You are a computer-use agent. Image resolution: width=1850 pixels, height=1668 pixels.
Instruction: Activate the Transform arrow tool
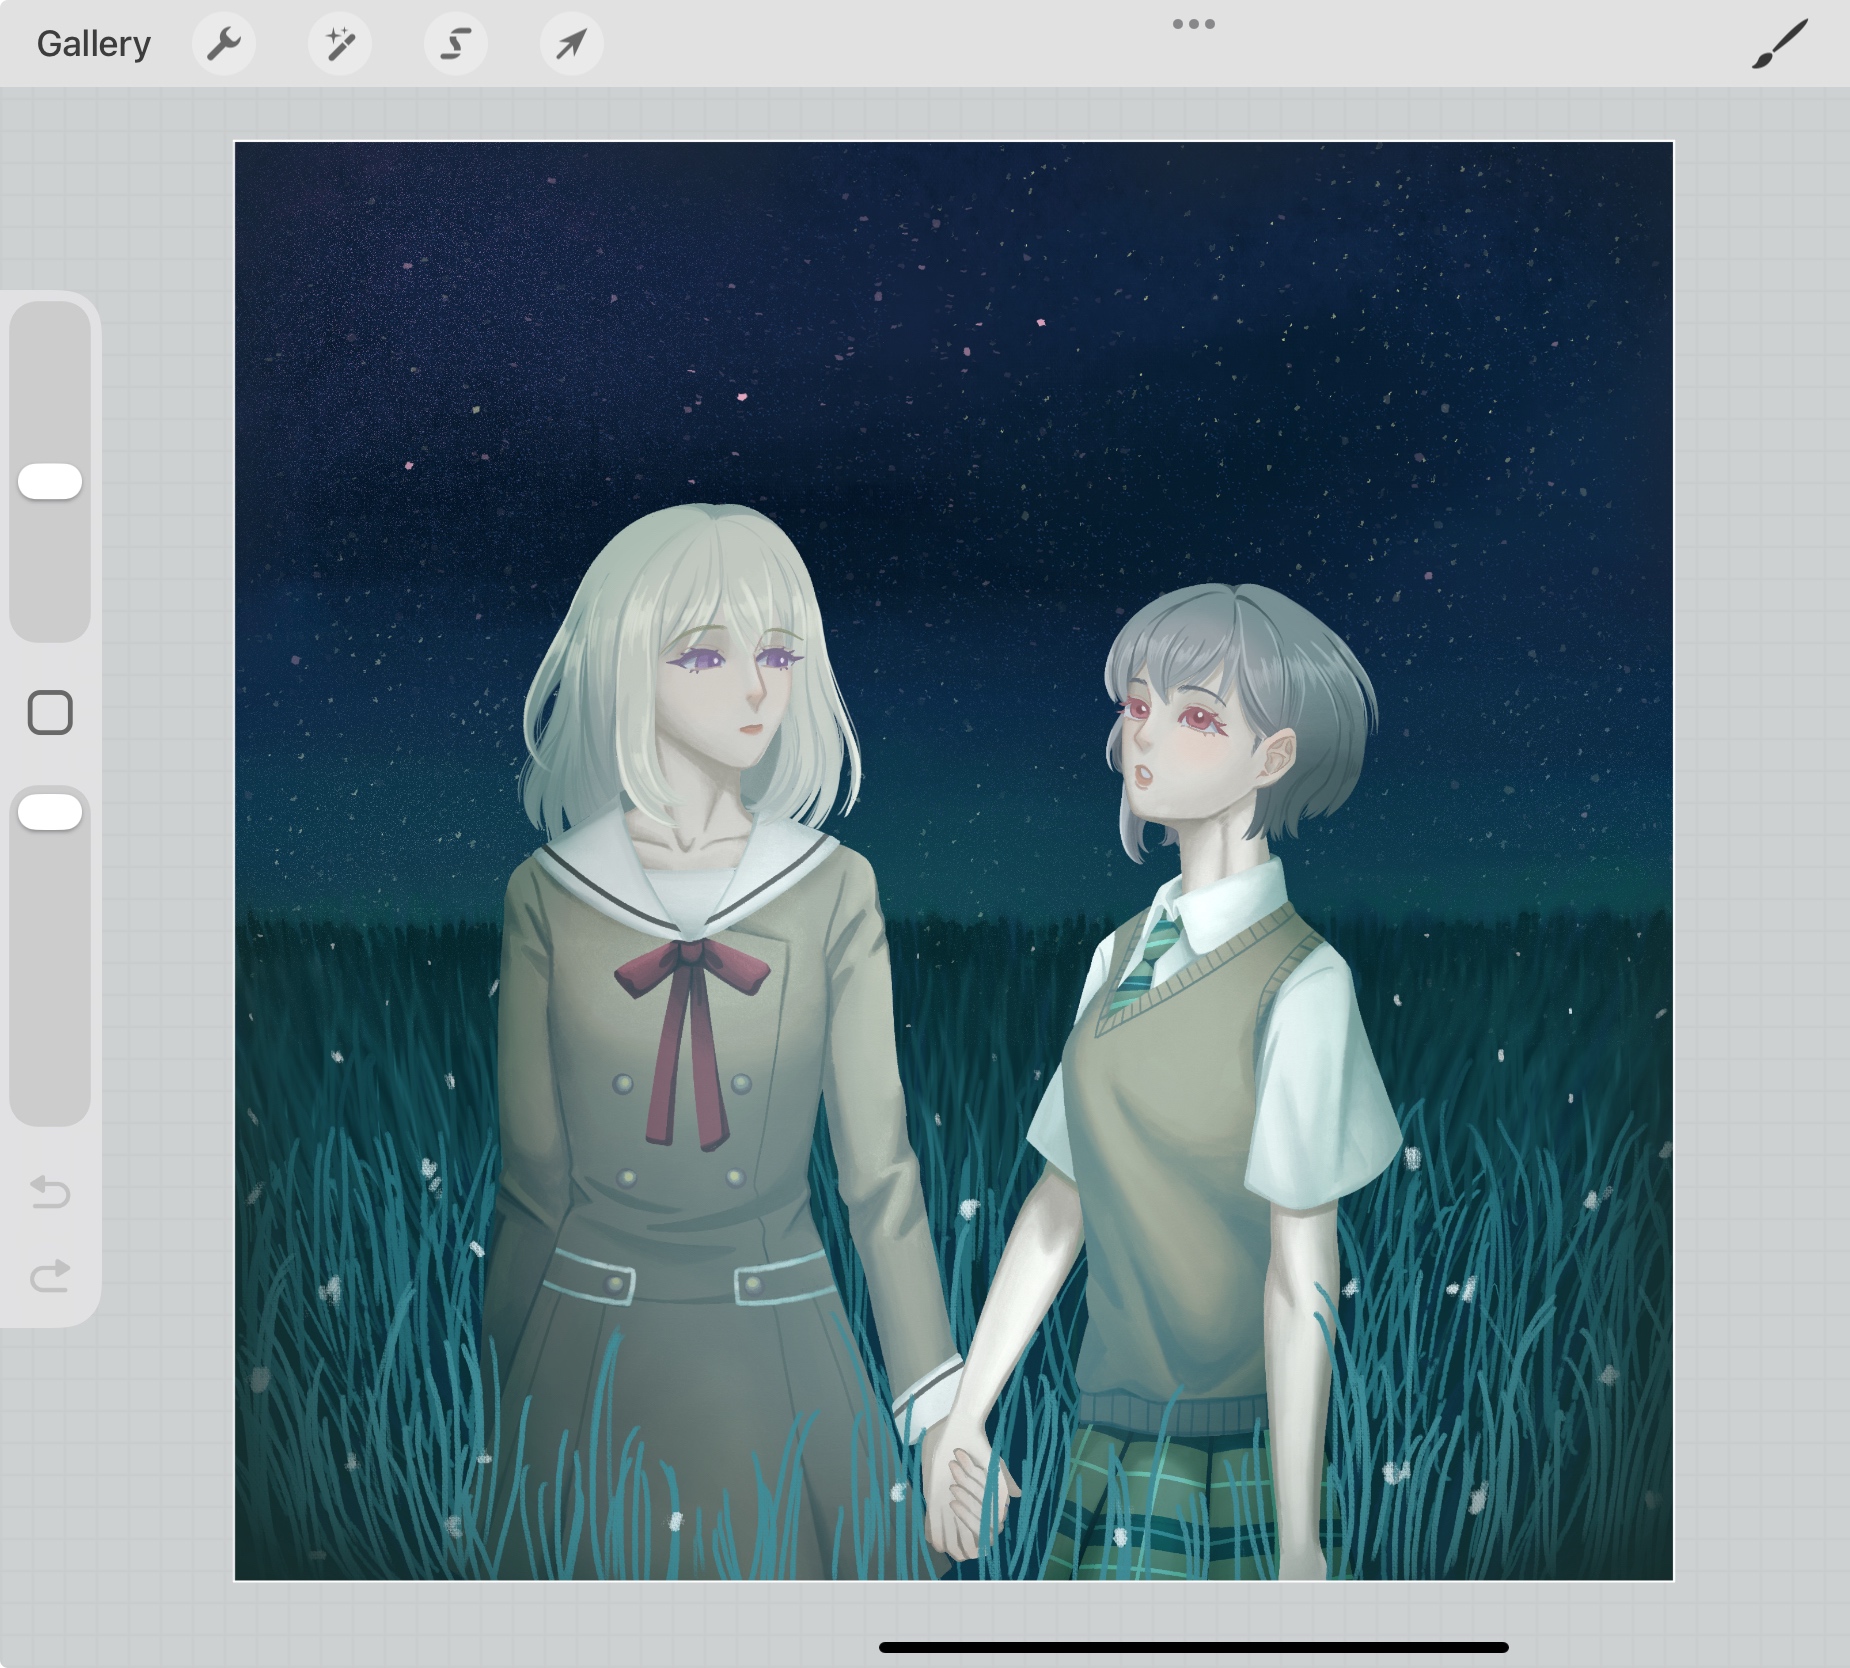571,44
